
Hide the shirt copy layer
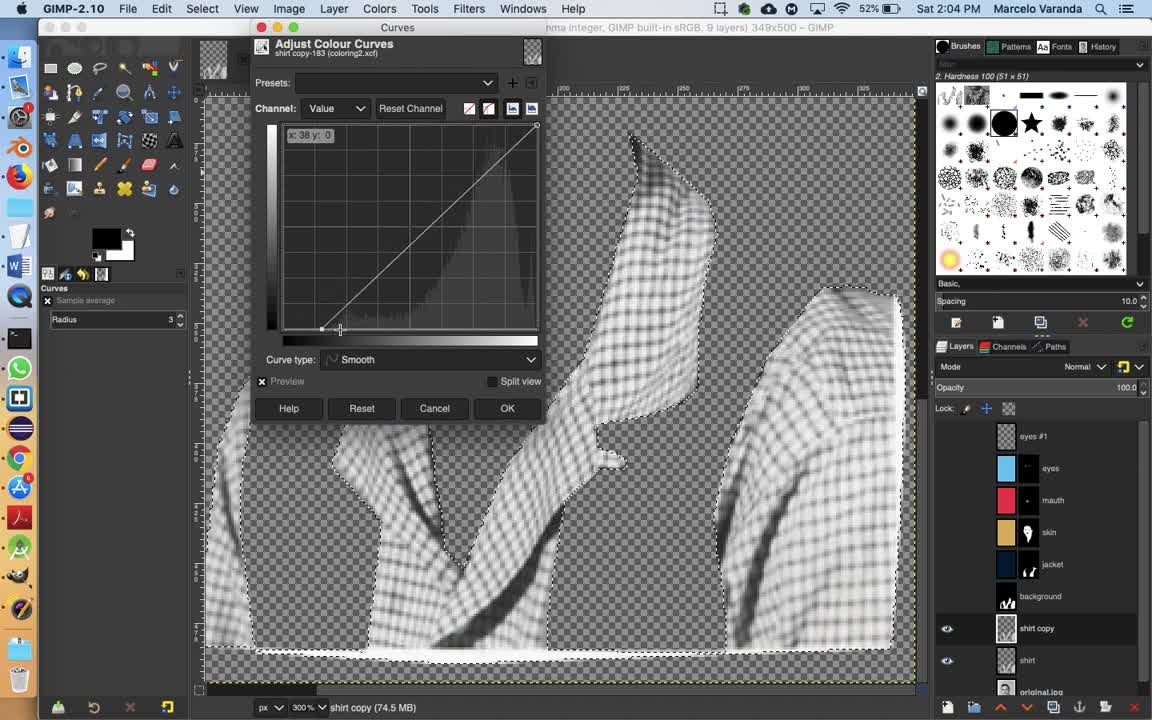pos(946,629)
